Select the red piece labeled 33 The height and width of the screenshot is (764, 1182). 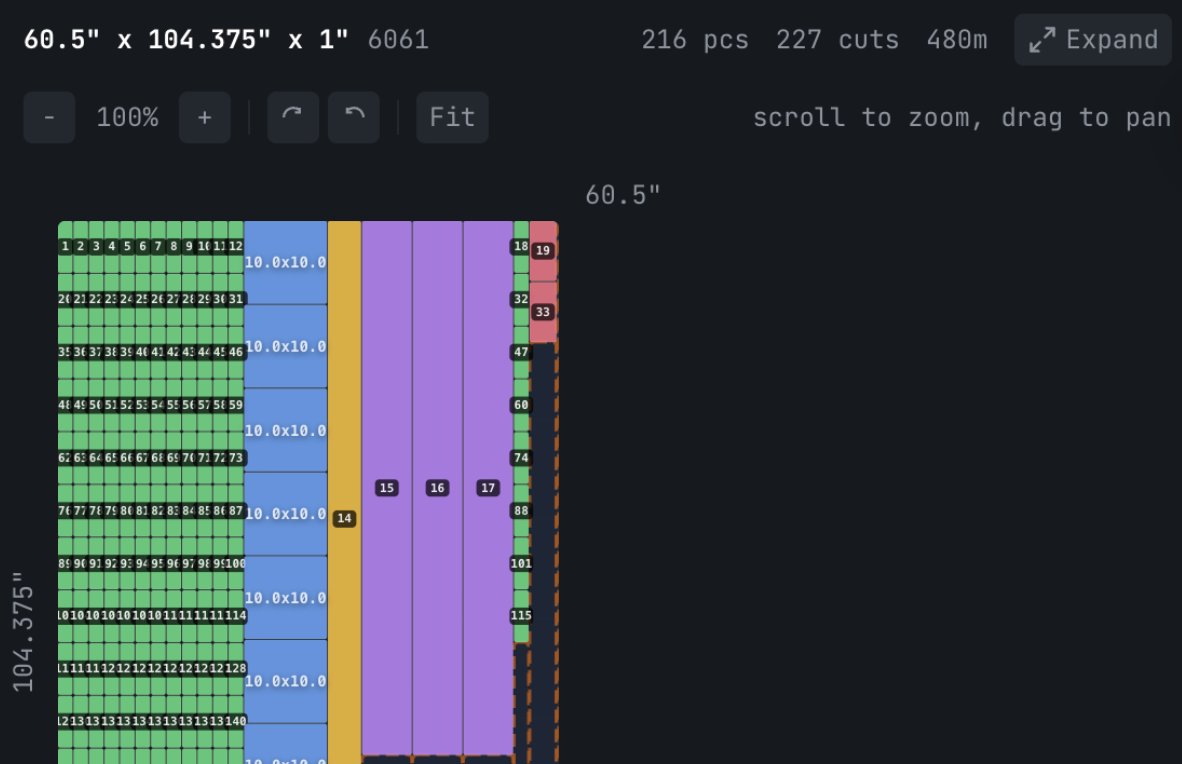point(543,312)
